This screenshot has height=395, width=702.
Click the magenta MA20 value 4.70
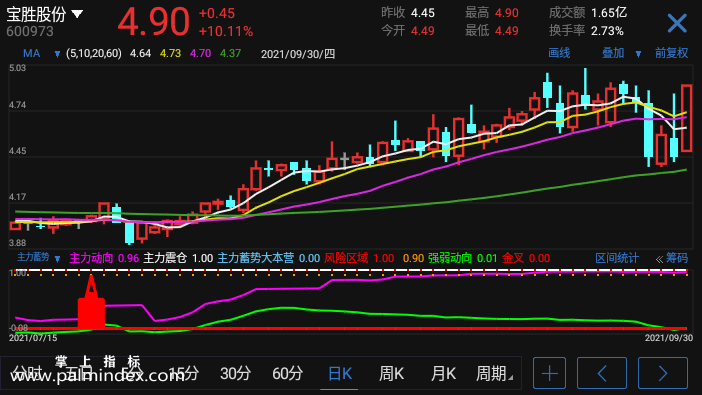[x=200, y=54]
